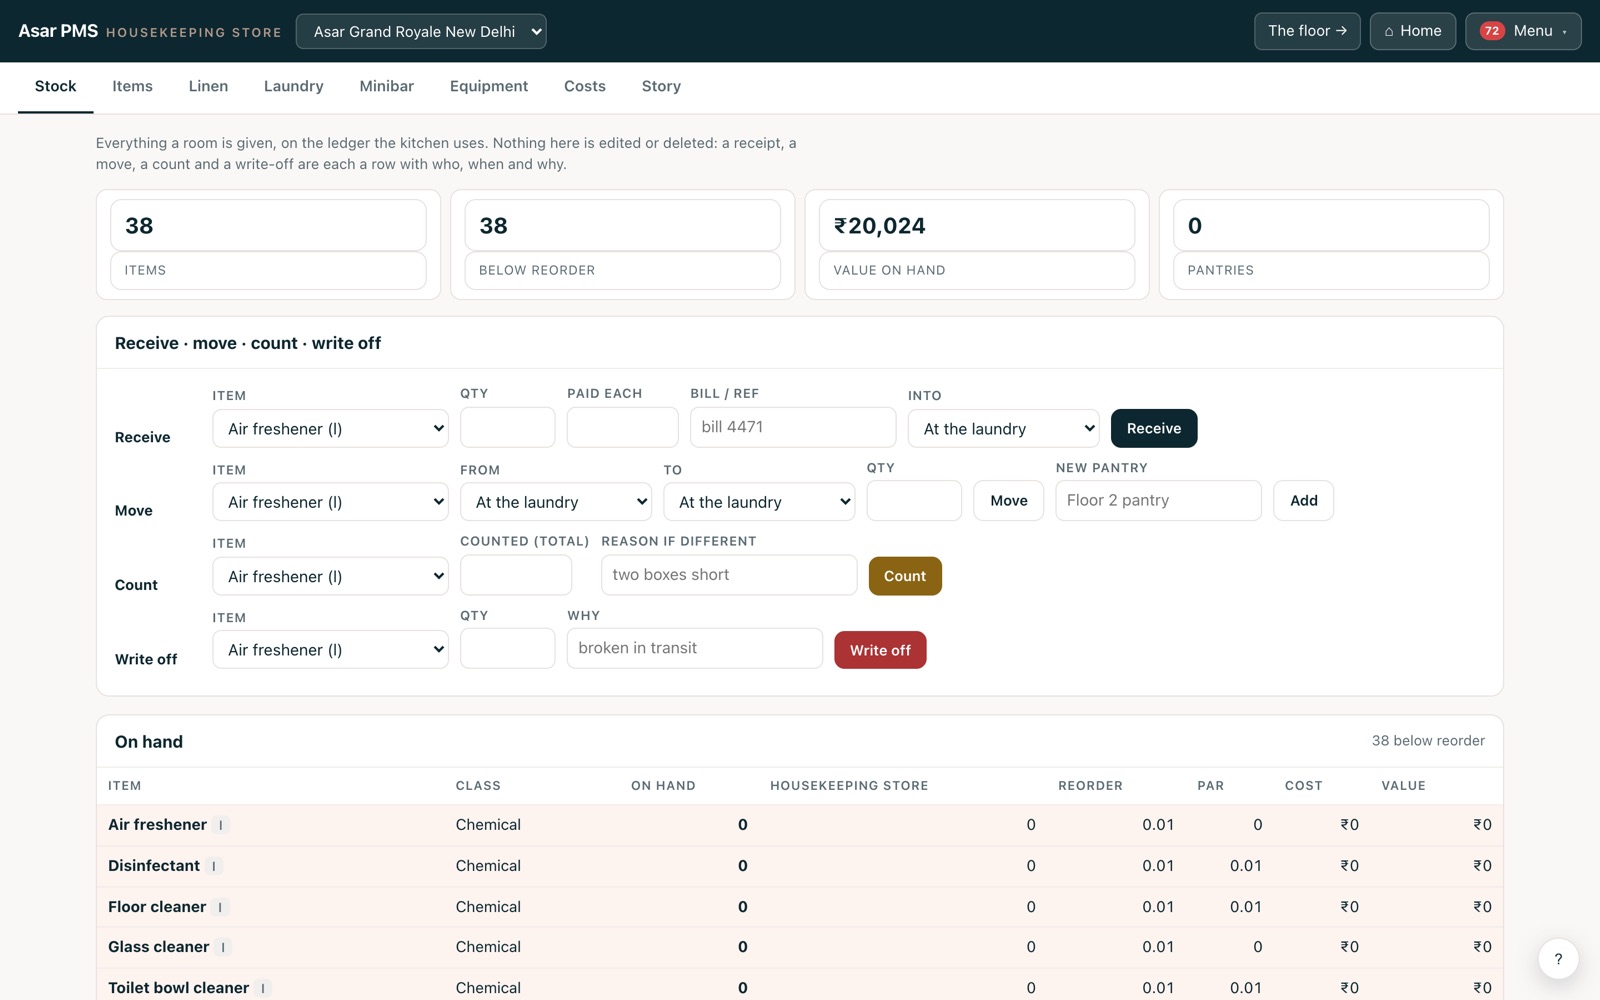This screenshot has width=1600, height=1000.
Task: Focus the Receive Qty input
Action: coord(507,427)
